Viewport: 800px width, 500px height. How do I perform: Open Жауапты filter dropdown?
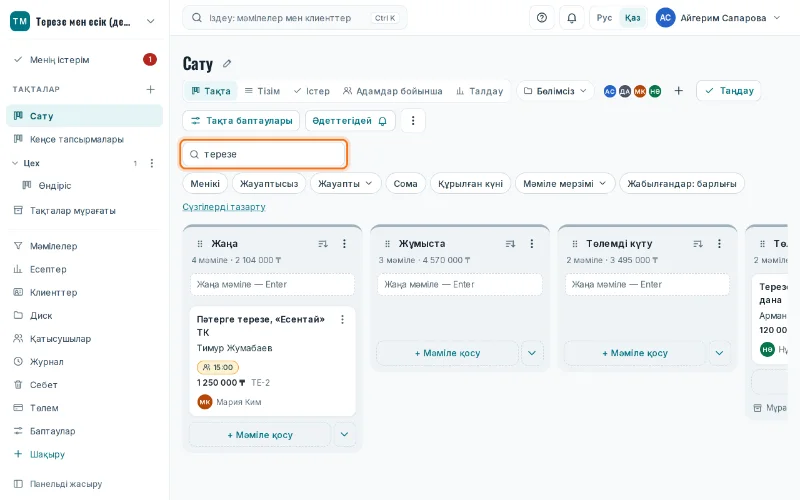[x=345, y=184]
